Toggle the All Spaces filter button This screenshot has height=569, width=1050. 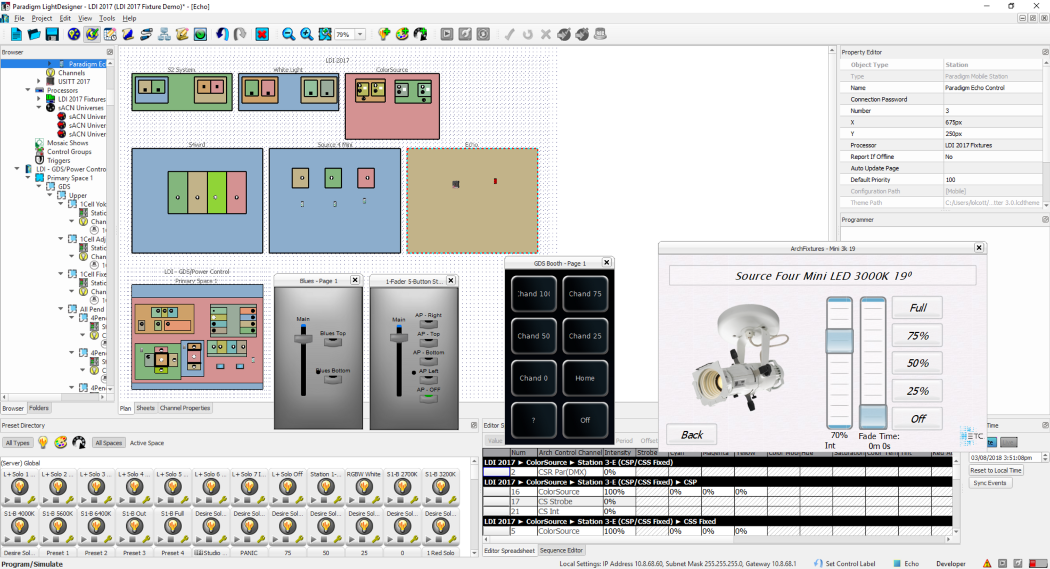point(108,442)
